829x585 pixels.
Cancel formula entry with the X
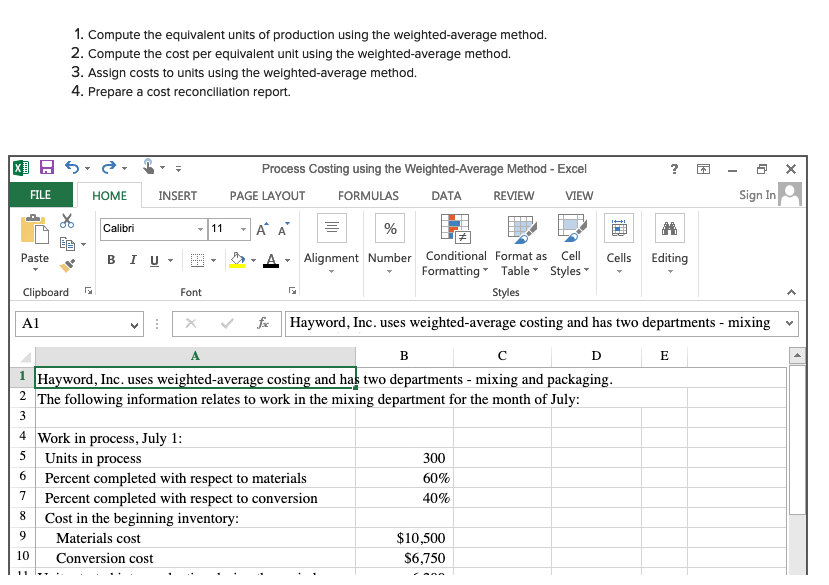pyautogui.click(x=191, y=323)
